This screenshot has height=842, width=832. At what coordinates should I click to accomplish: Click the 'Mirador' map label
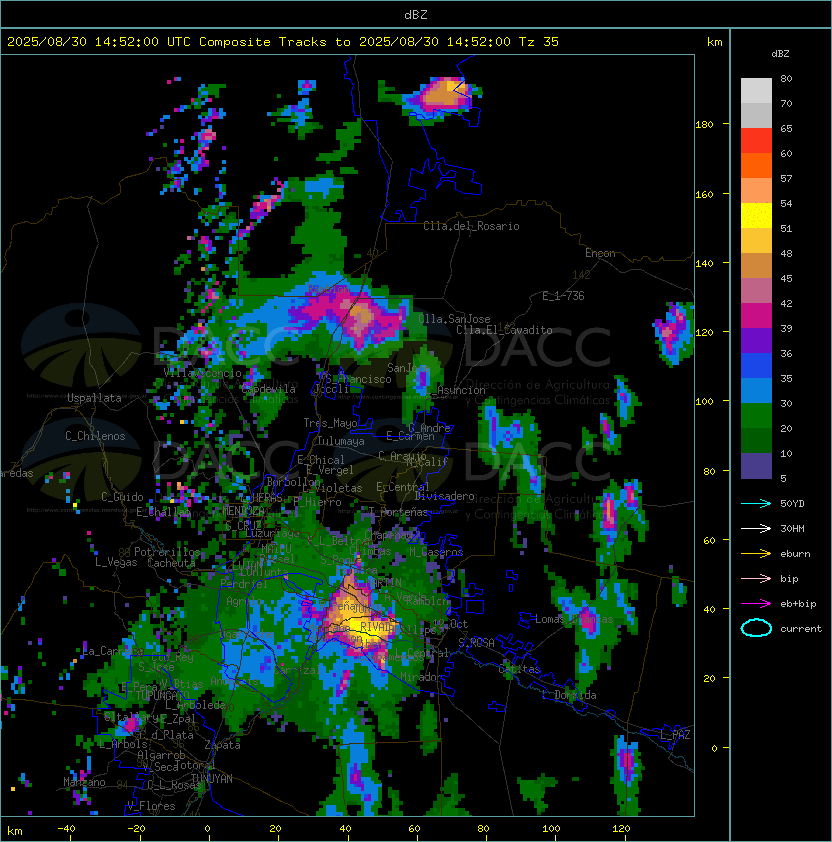click(422, 677)
